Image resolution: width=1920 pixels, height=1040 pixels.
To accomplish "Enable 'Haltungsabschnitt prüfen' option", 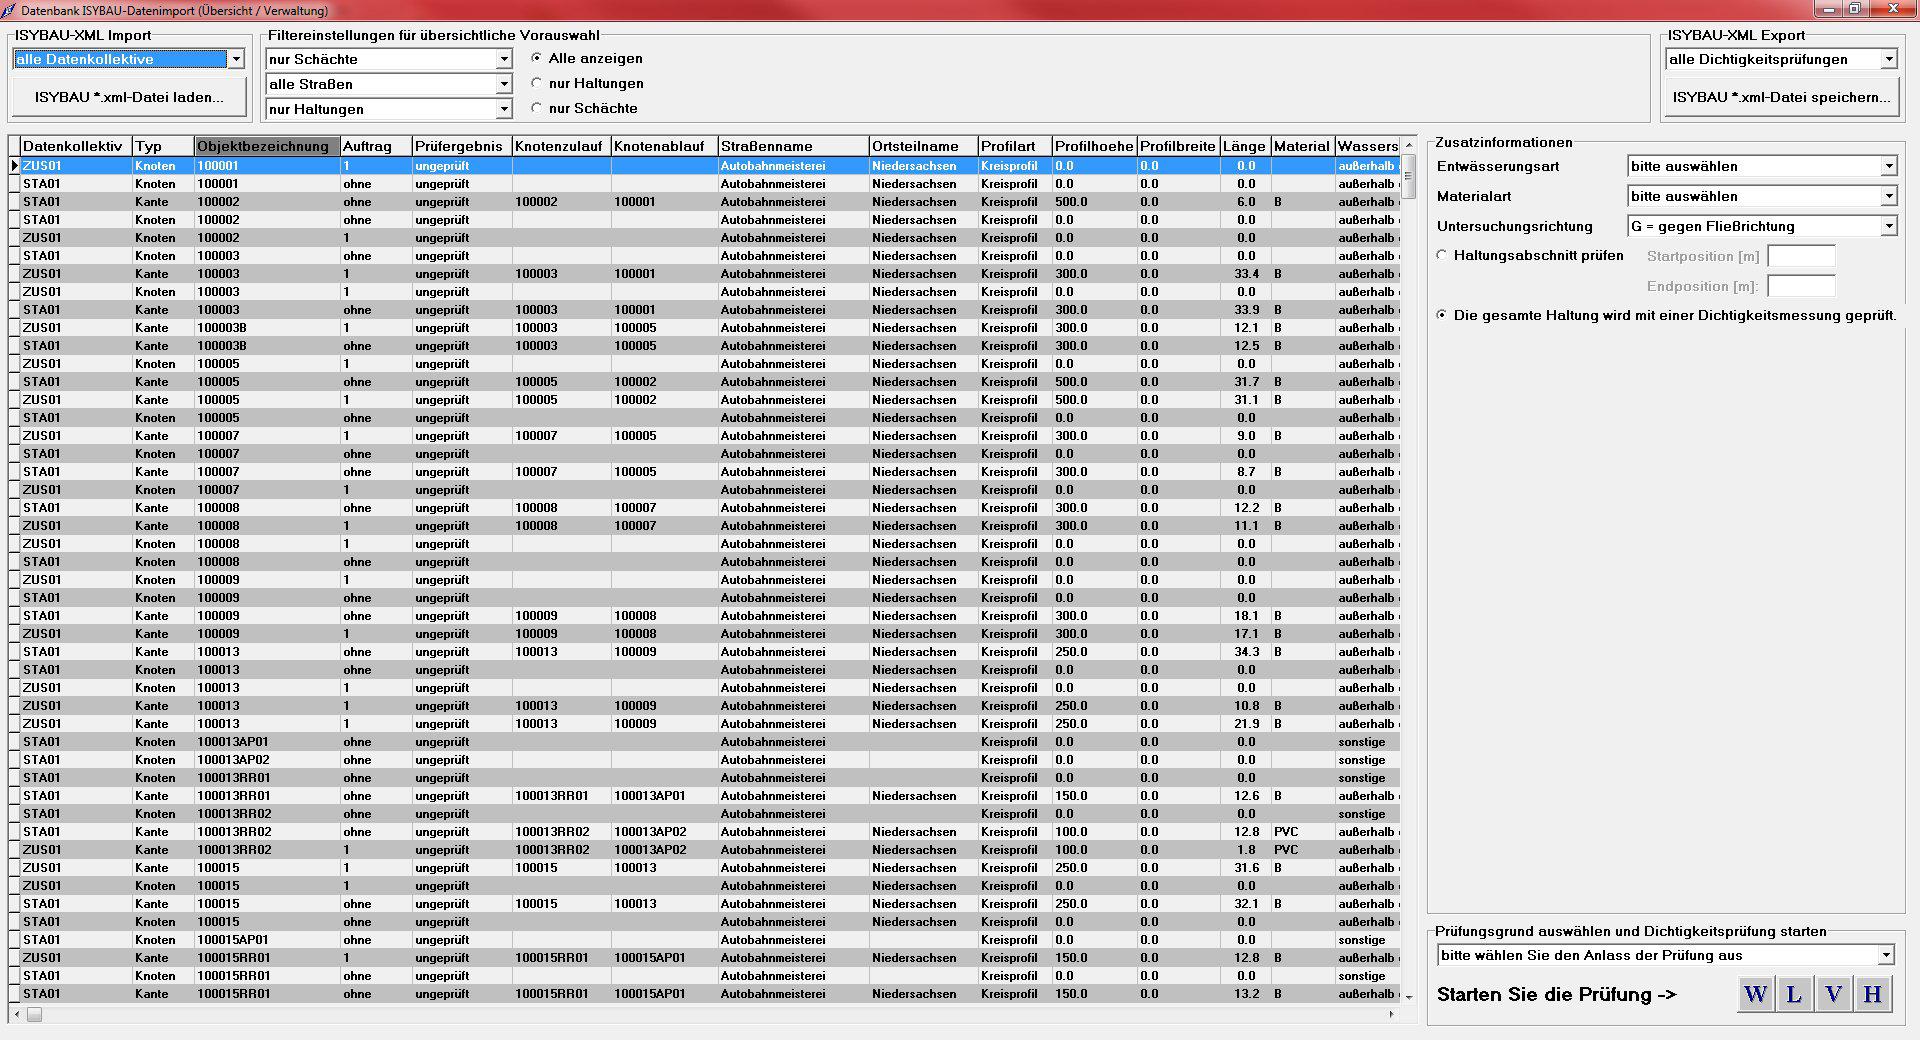I will pyautogui.click(x=1440, y=256).
